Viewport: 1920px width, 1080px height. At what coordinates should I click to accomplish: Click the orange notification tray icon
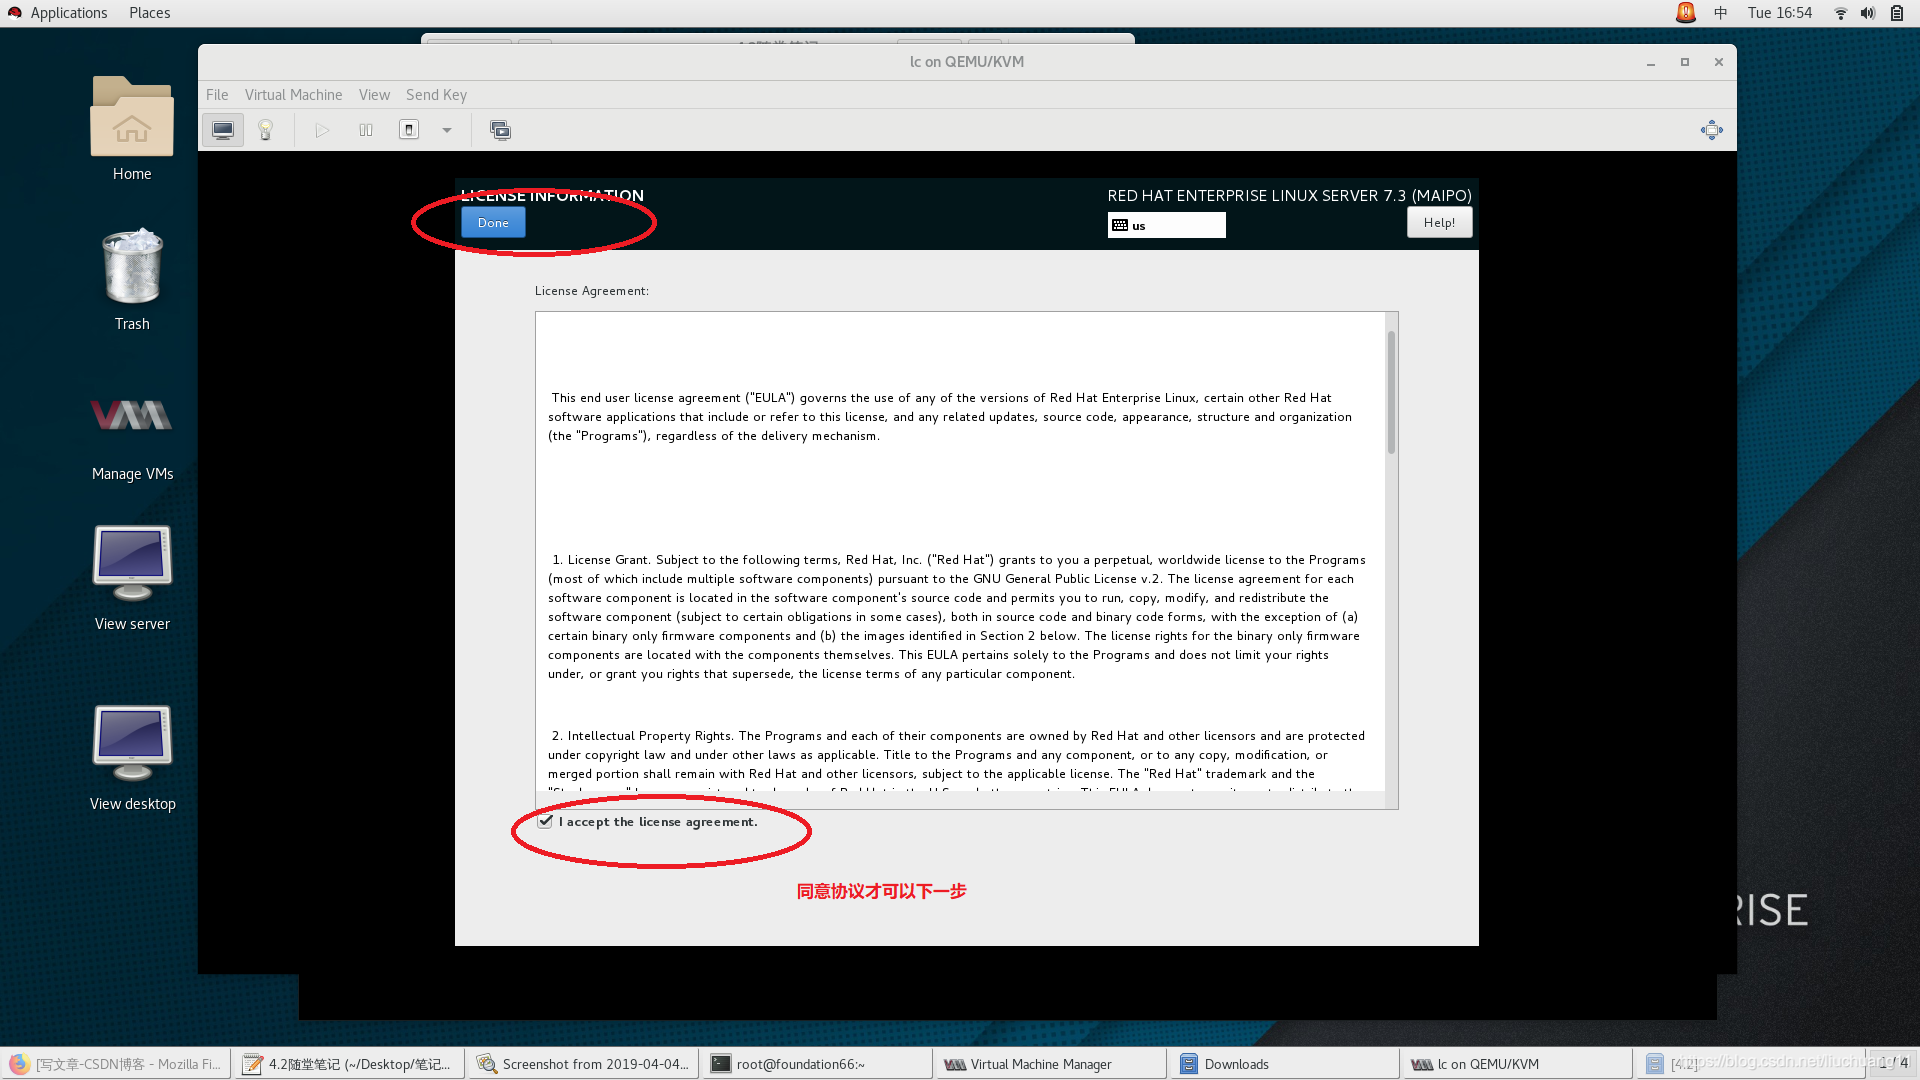click(x=1686, y=13)
